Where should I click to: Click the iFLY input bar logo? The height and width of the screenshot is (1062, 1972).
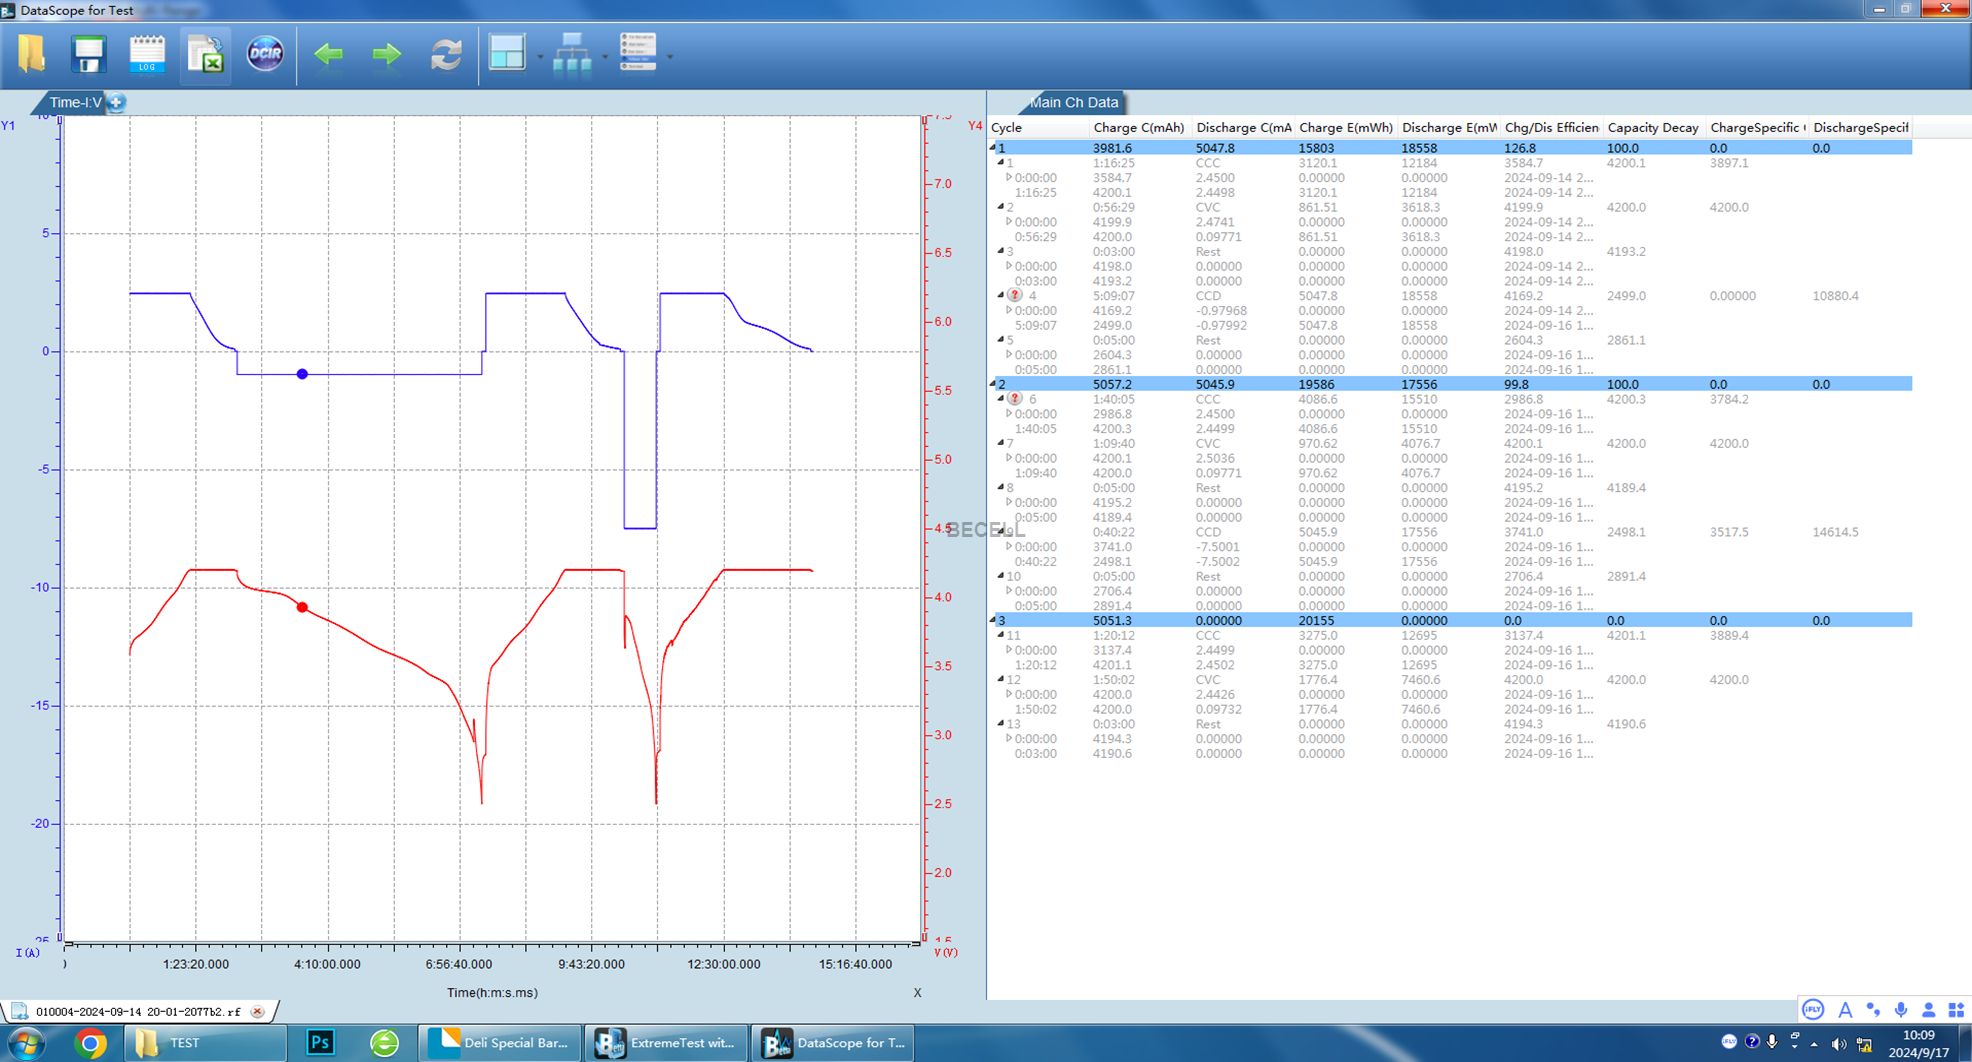tap(1813, 1009)
